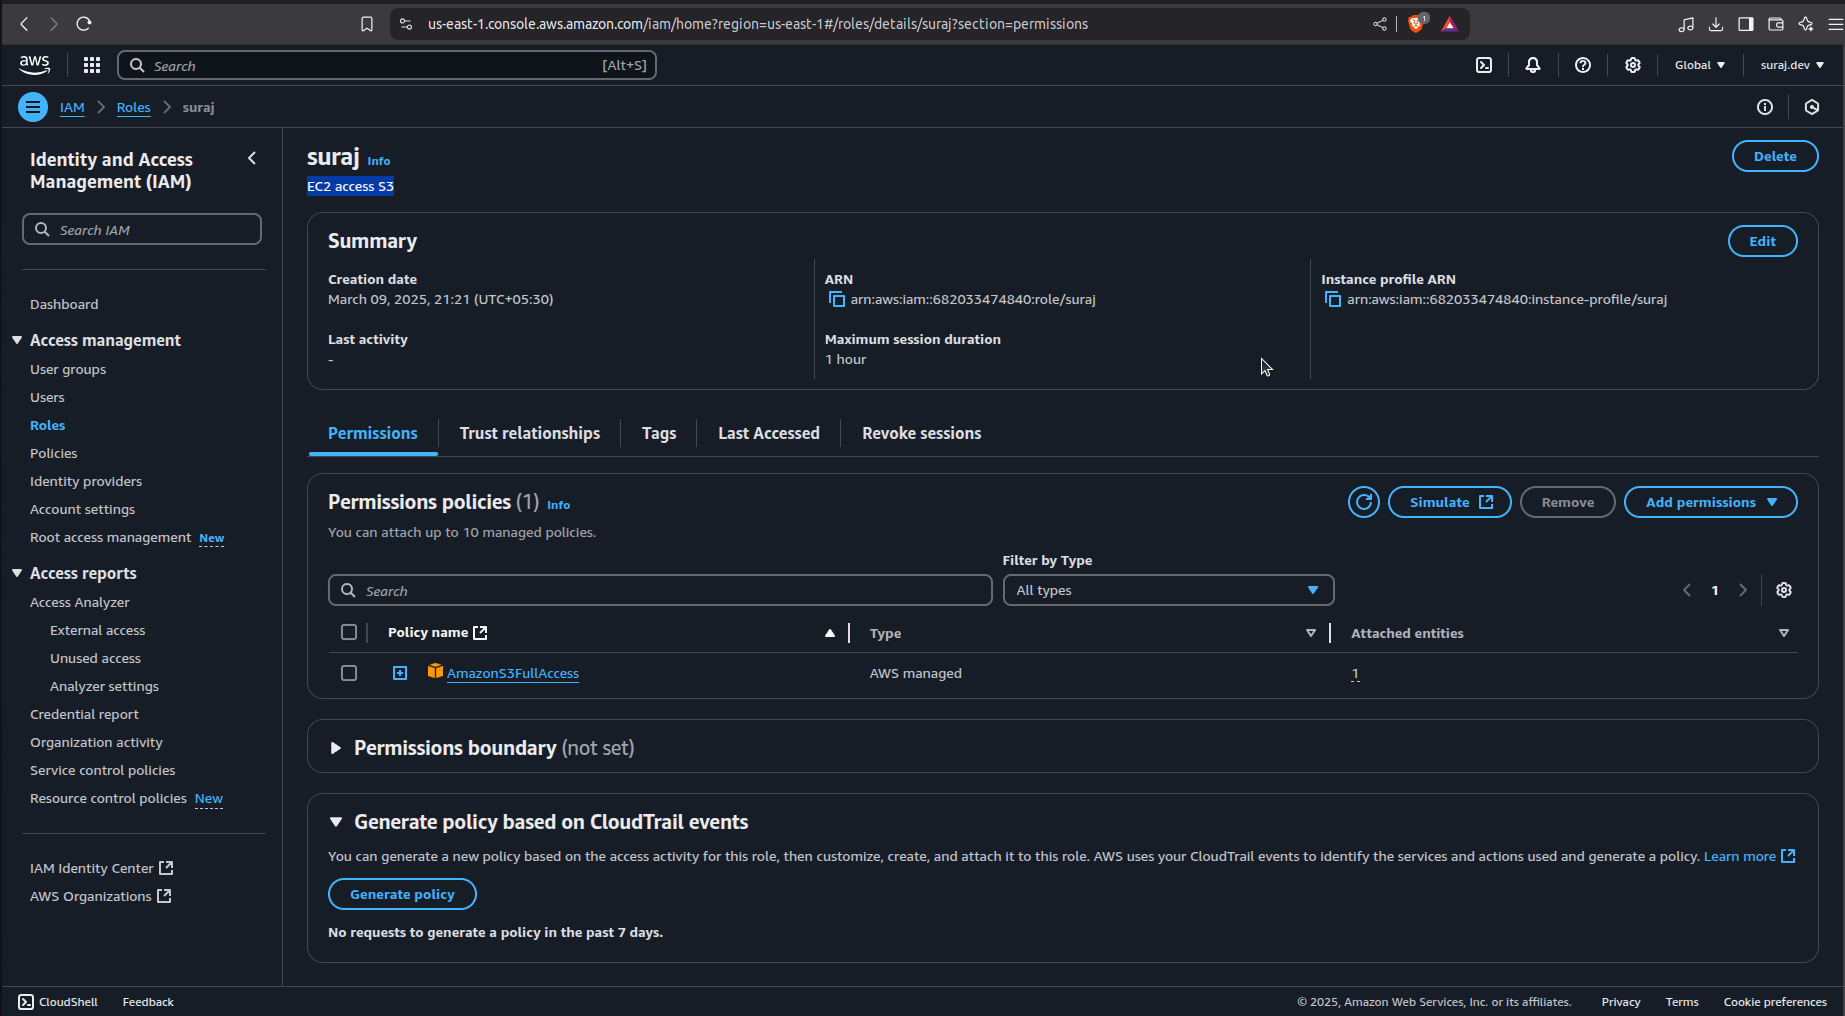Click the policies Search field

coord(660,590)
